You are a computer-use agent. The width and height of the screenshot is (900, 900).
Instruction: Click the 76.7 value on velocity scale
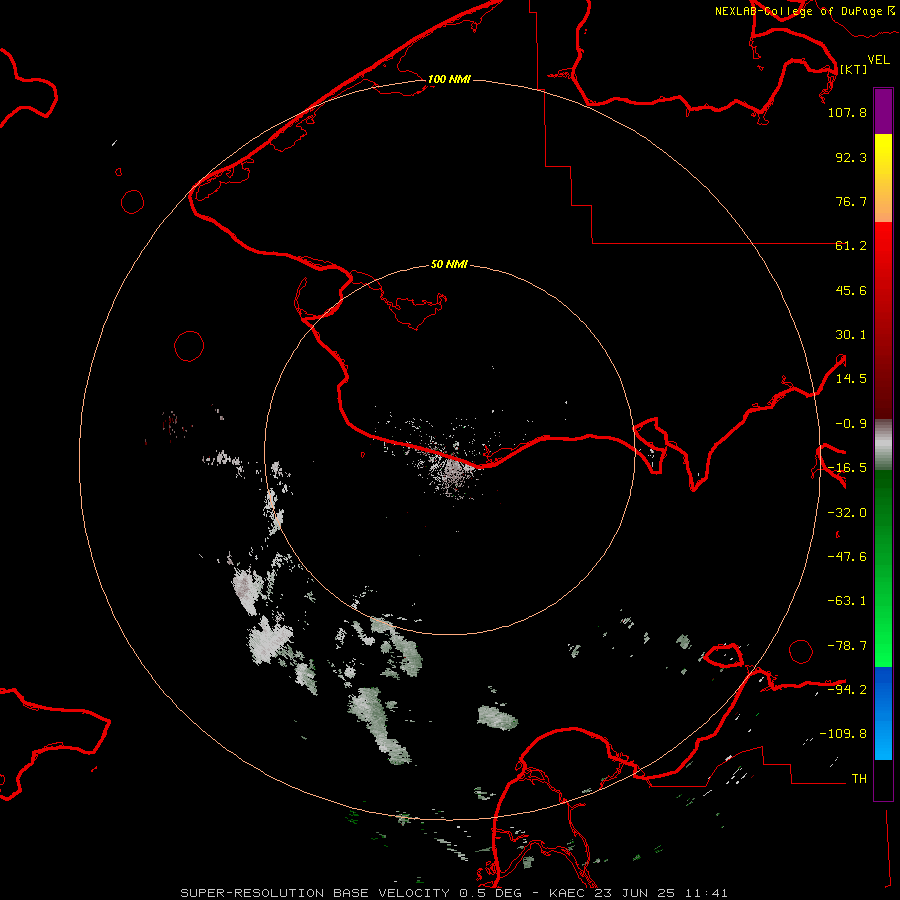point(851,201)
